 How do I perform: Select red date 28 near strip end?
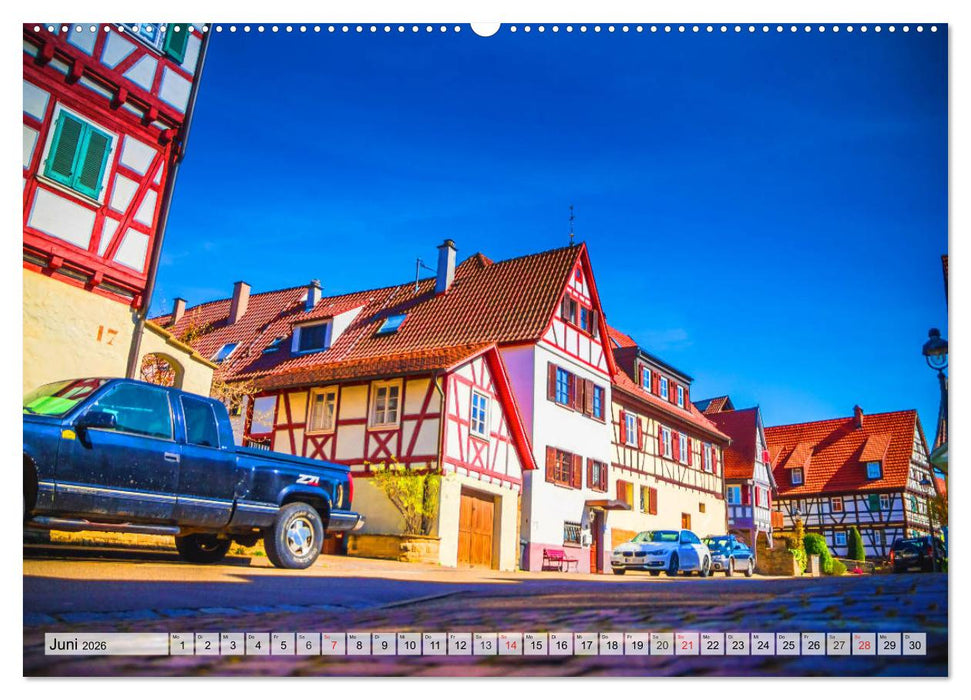865,645
